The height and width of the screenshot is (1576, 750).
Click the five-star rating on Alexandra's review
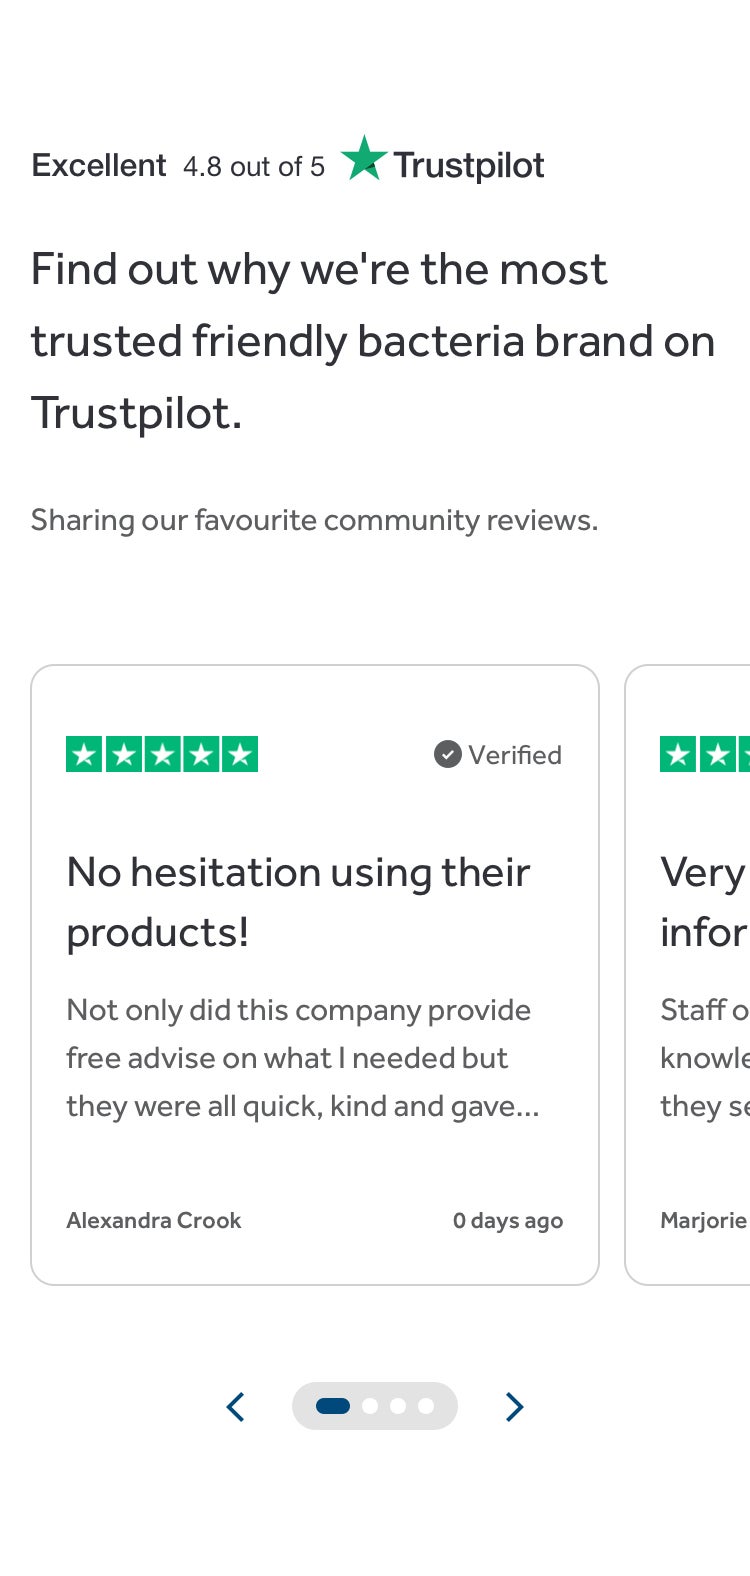[162, 754]
